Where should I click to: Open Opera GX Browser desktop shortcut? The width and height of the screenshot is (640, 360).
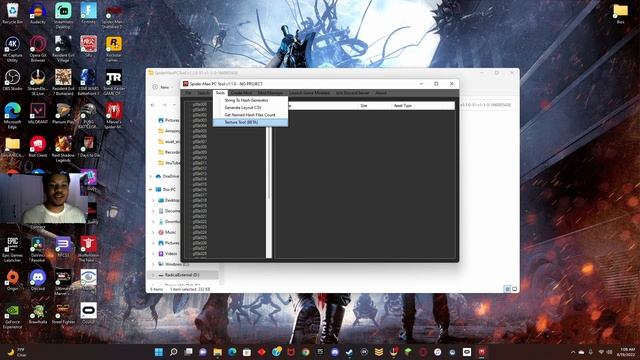point(38,49)
